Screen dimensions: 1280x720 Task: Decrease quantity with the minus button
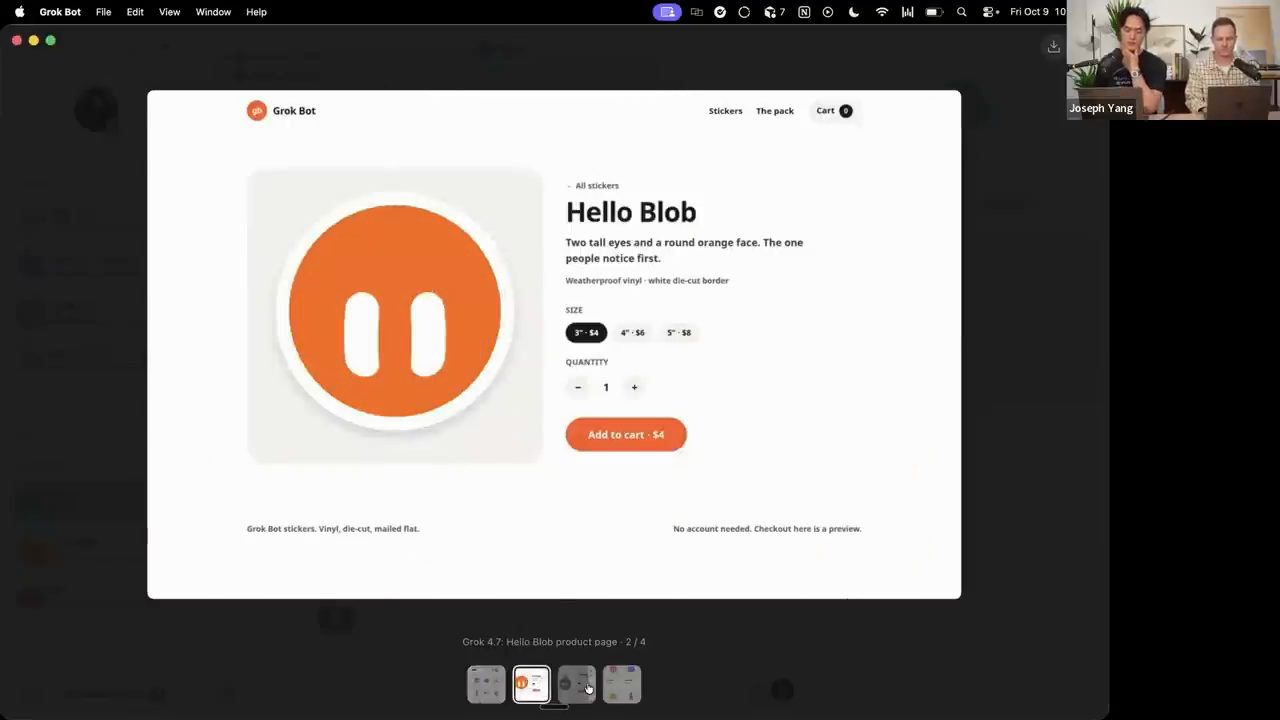pyautogui.click(x=578, y=387)
